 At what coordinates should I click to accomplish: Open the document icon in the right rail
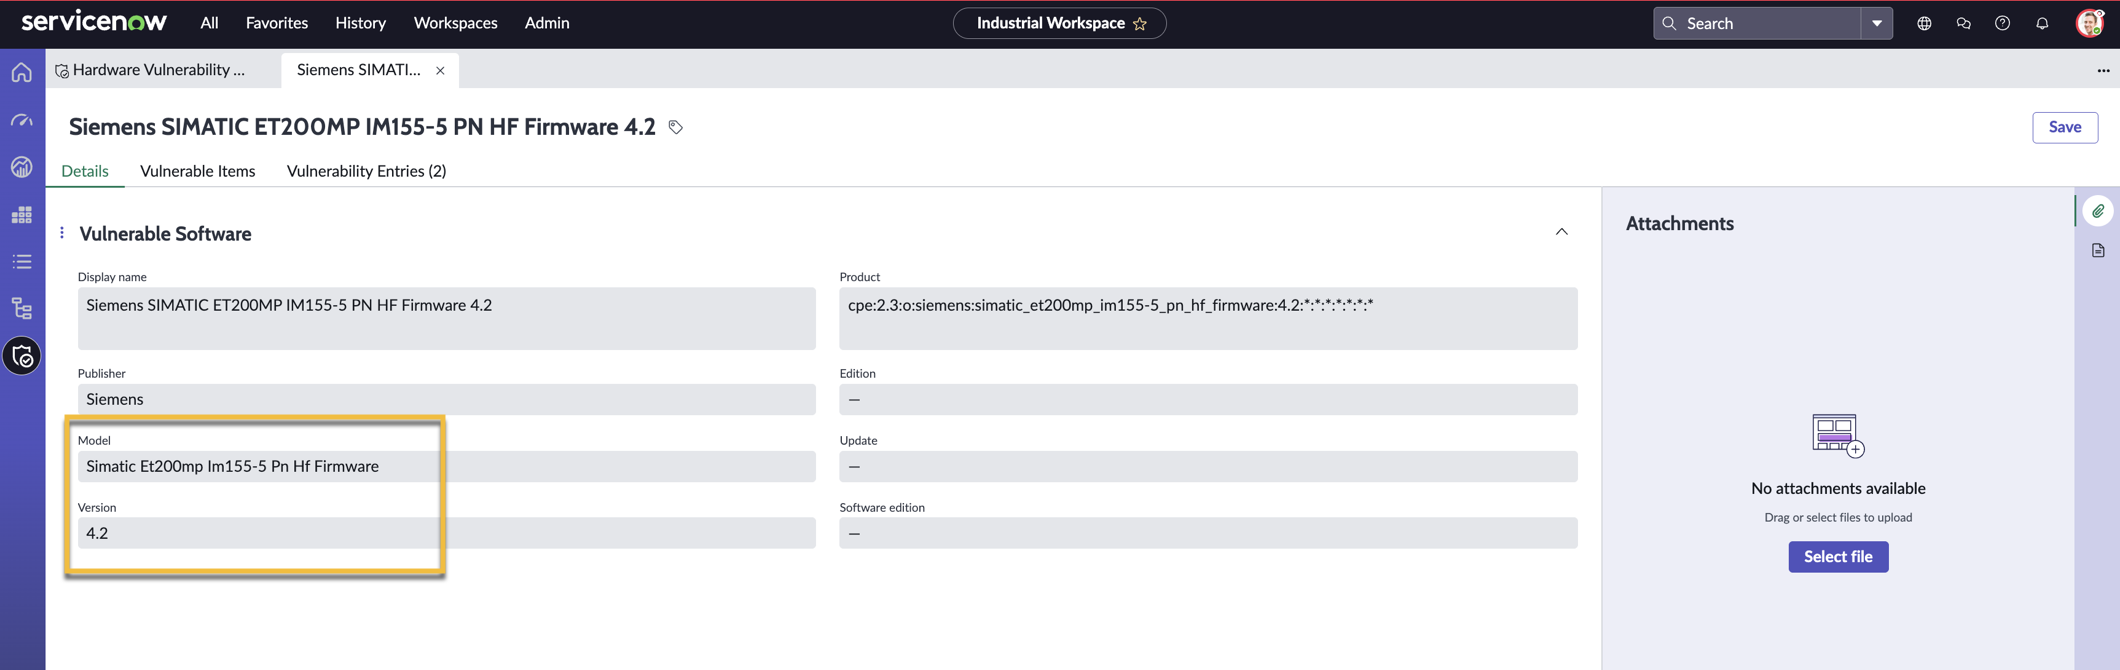point(2098,250)
